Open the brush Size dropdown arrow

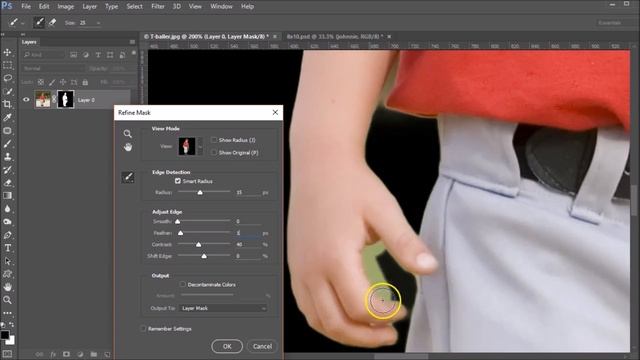[x=98, y=23]
